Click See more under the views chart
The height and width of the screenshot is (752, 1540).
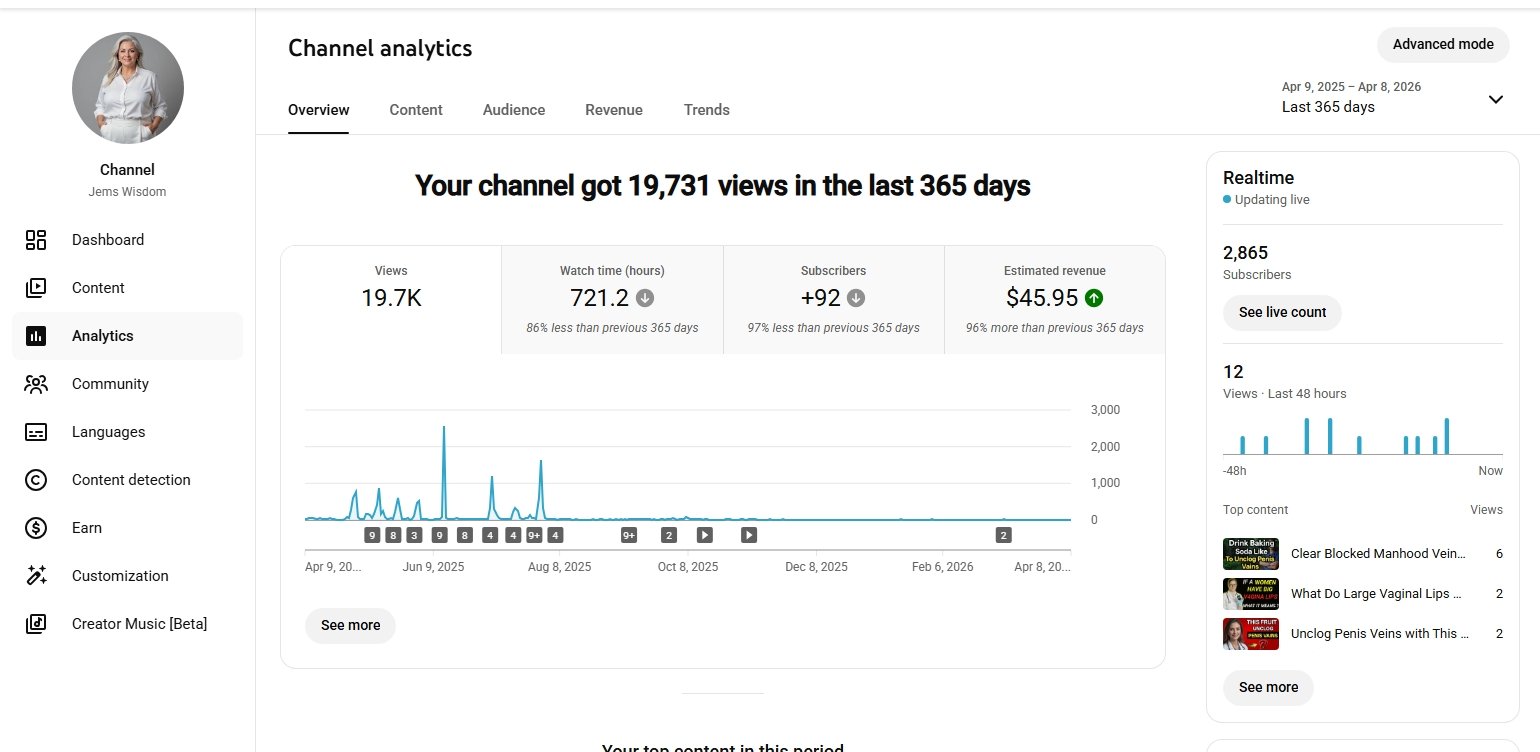coord(350,625)
